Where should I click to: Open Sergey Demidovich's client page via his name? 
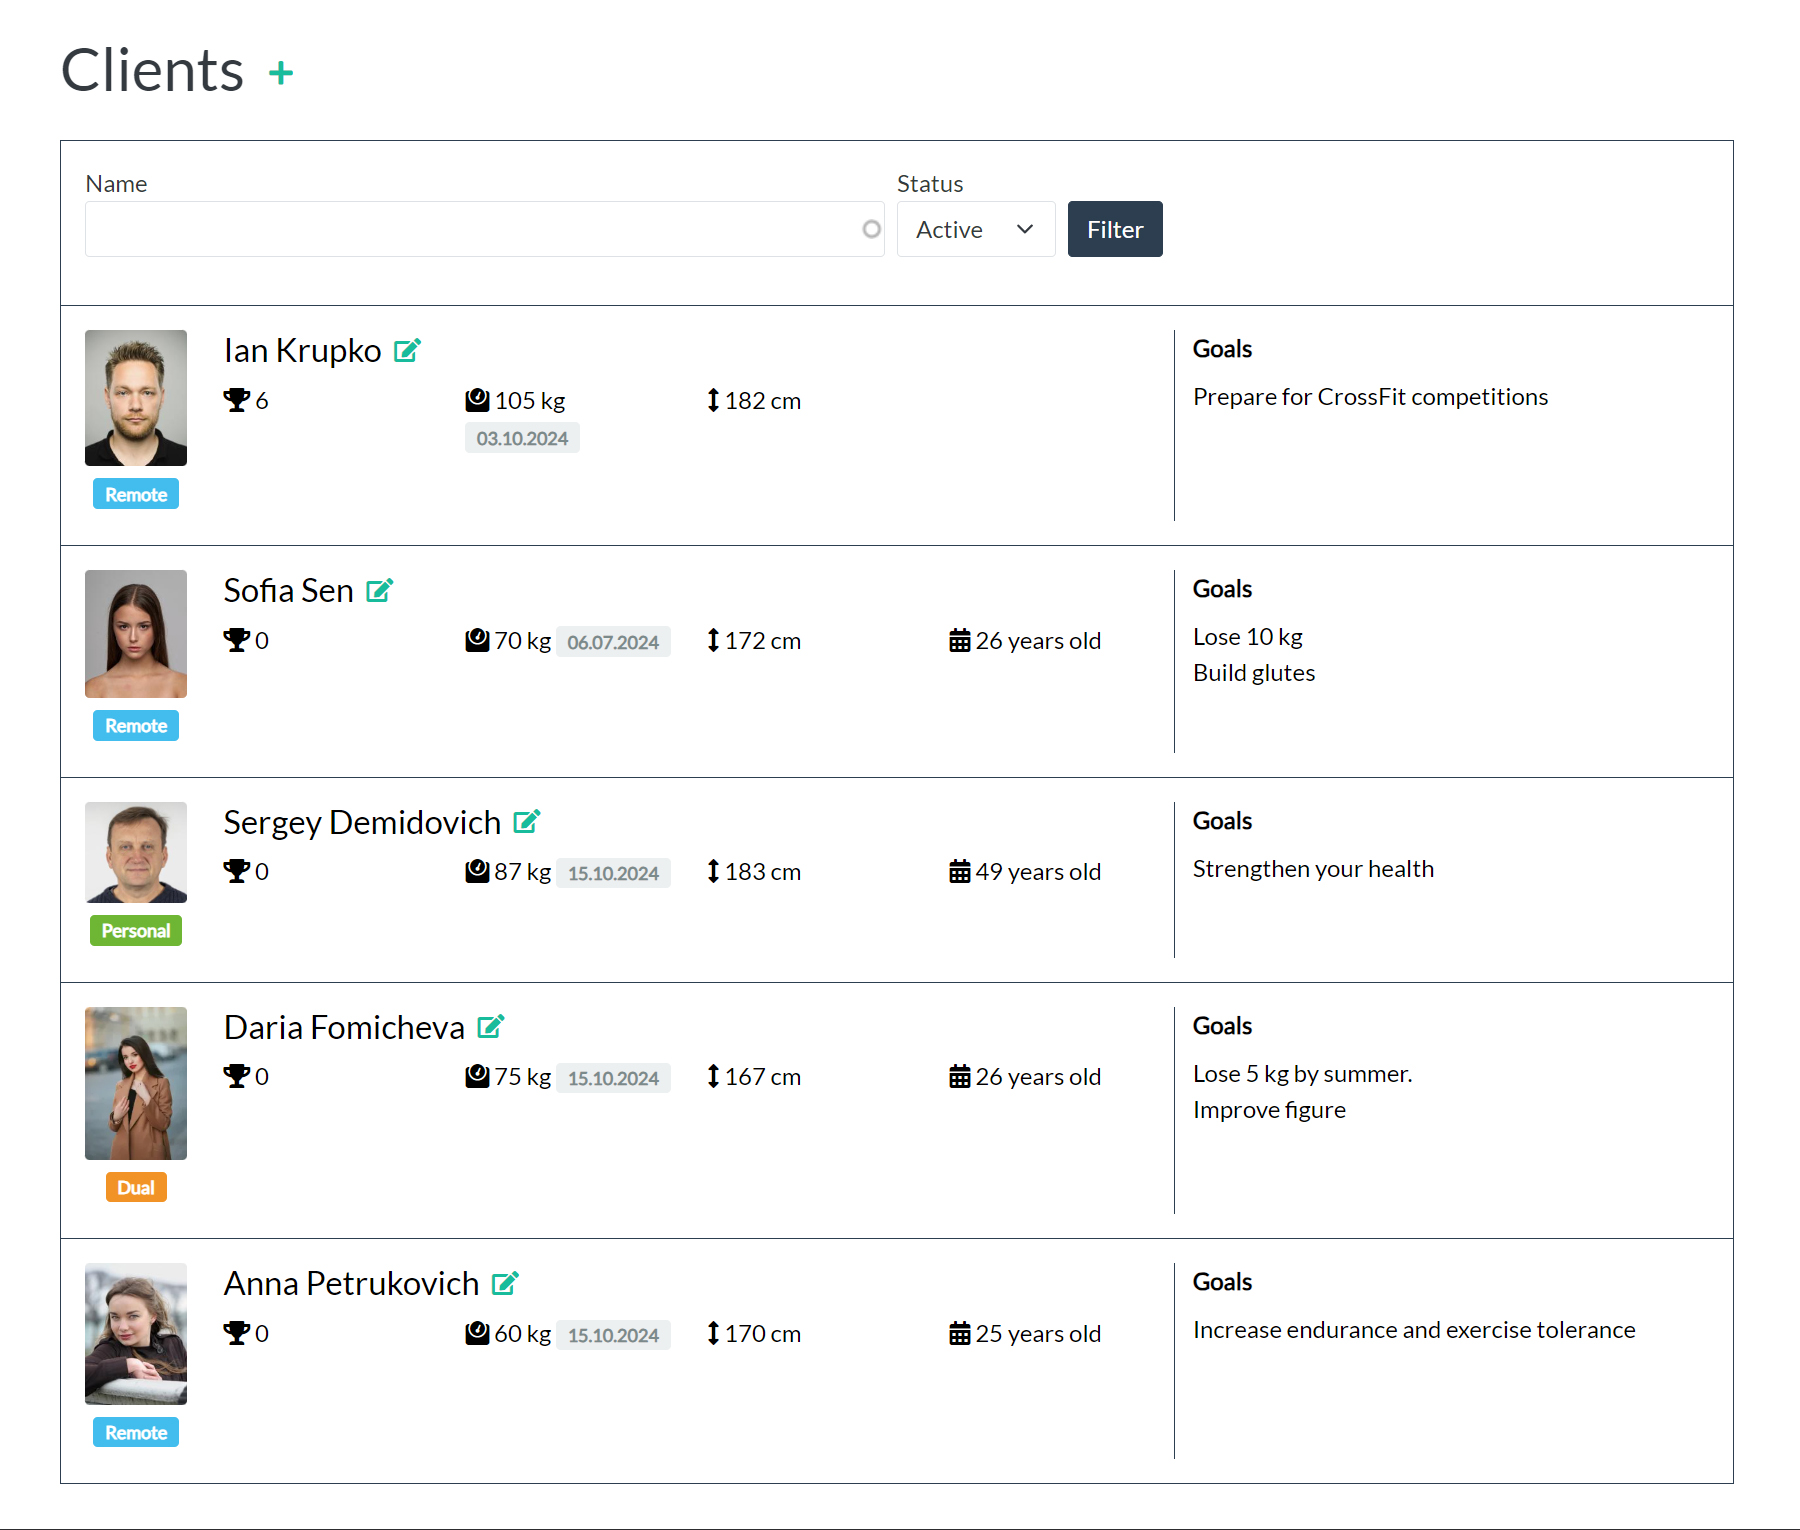[362, 823]
